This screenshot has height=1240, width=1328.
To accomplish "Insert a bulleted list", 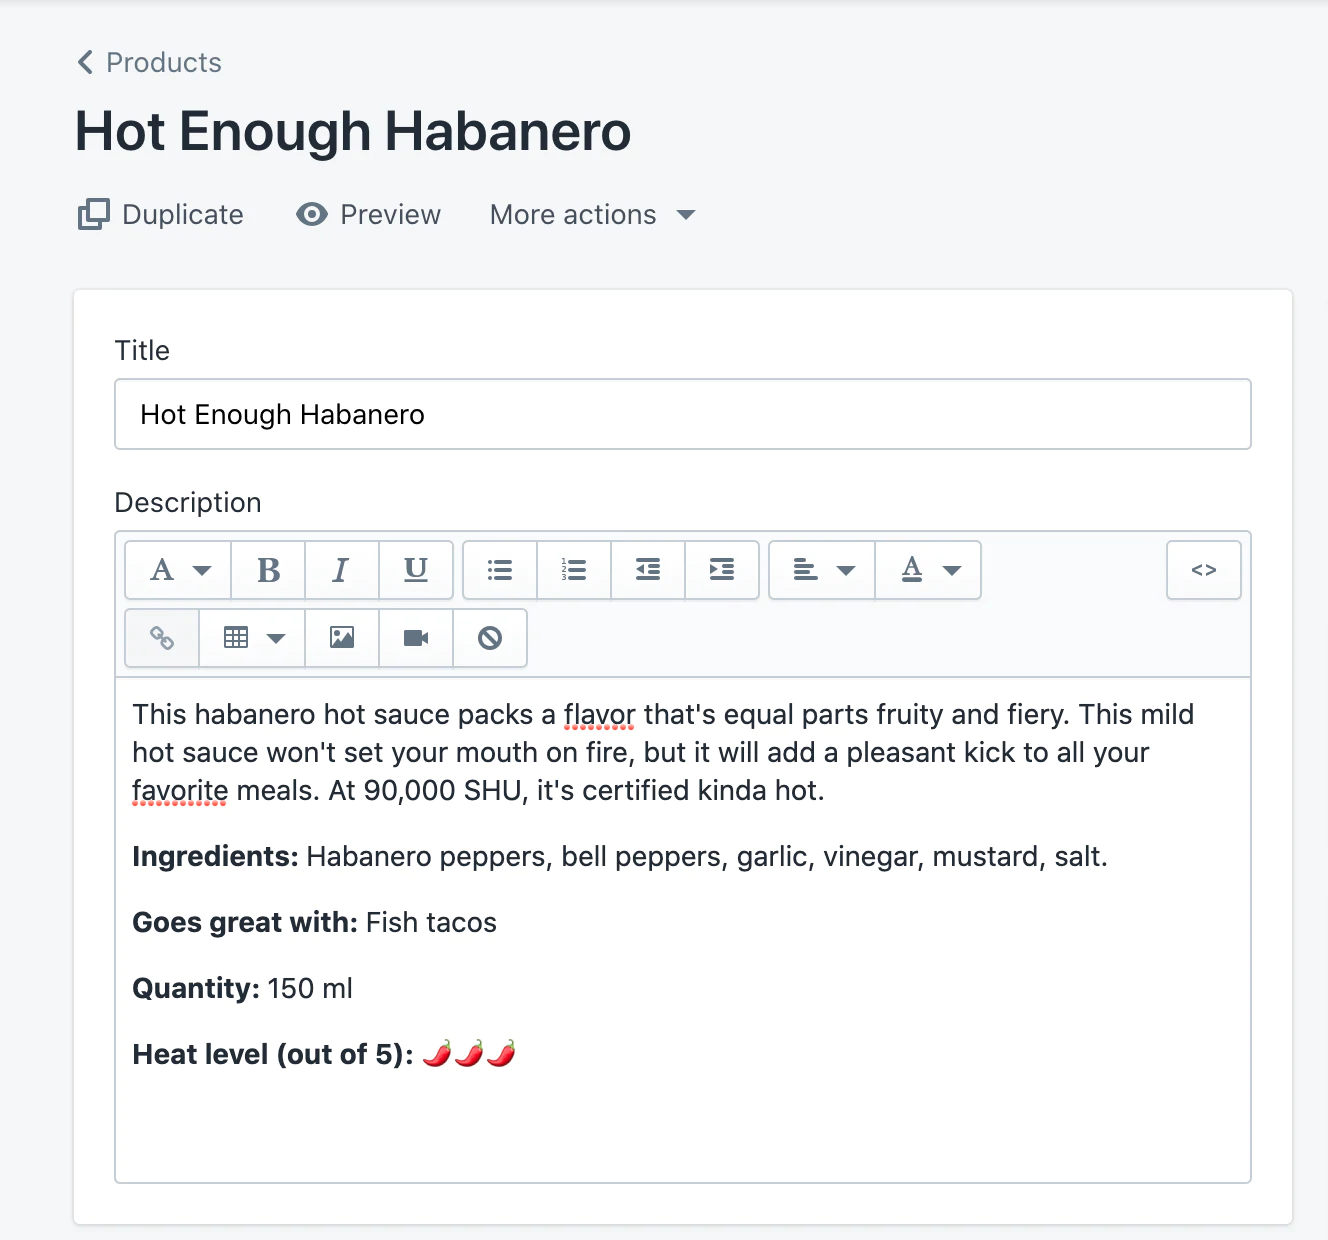I will [x=500, y=570].
